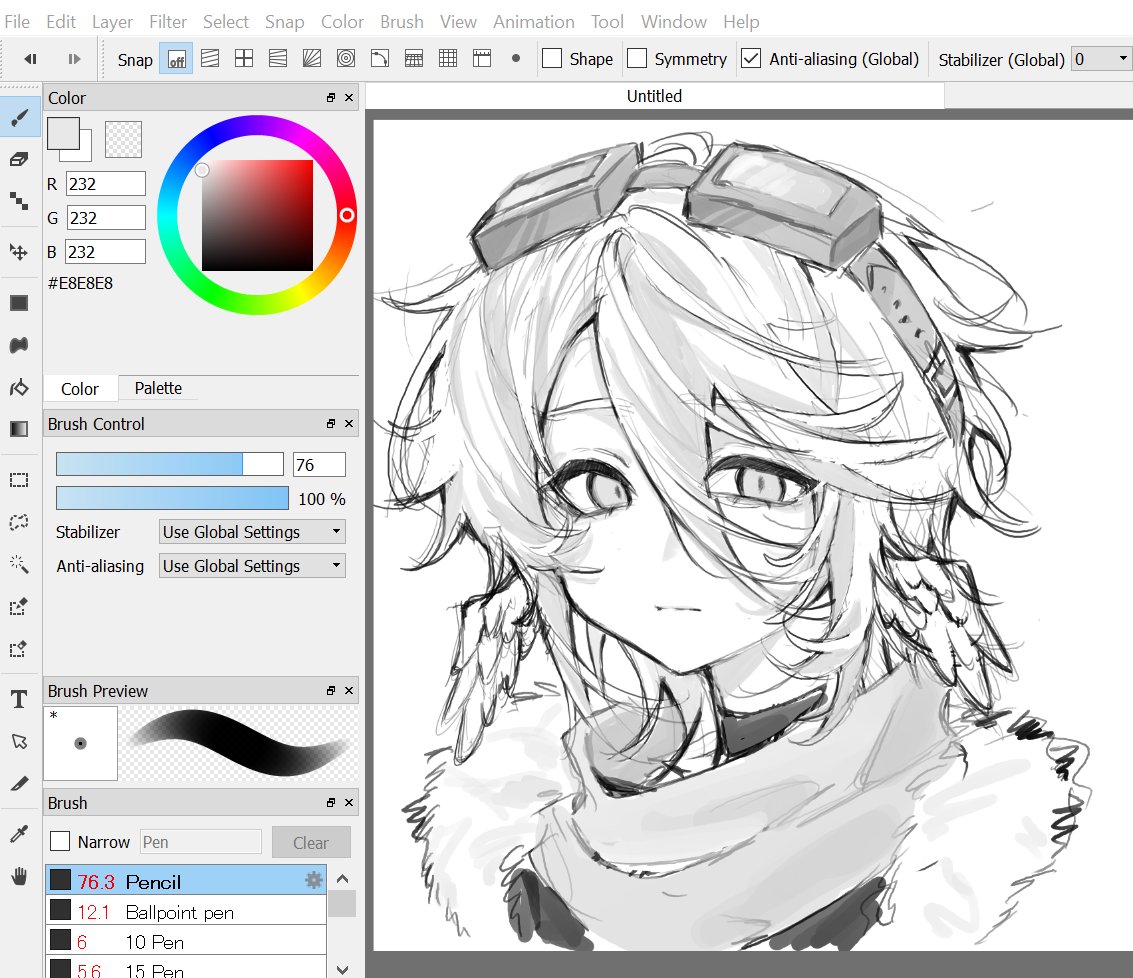Select the Magic Wand tool
The height and width of the screenshot is (978, 1133).
click(x=20, y=564)
